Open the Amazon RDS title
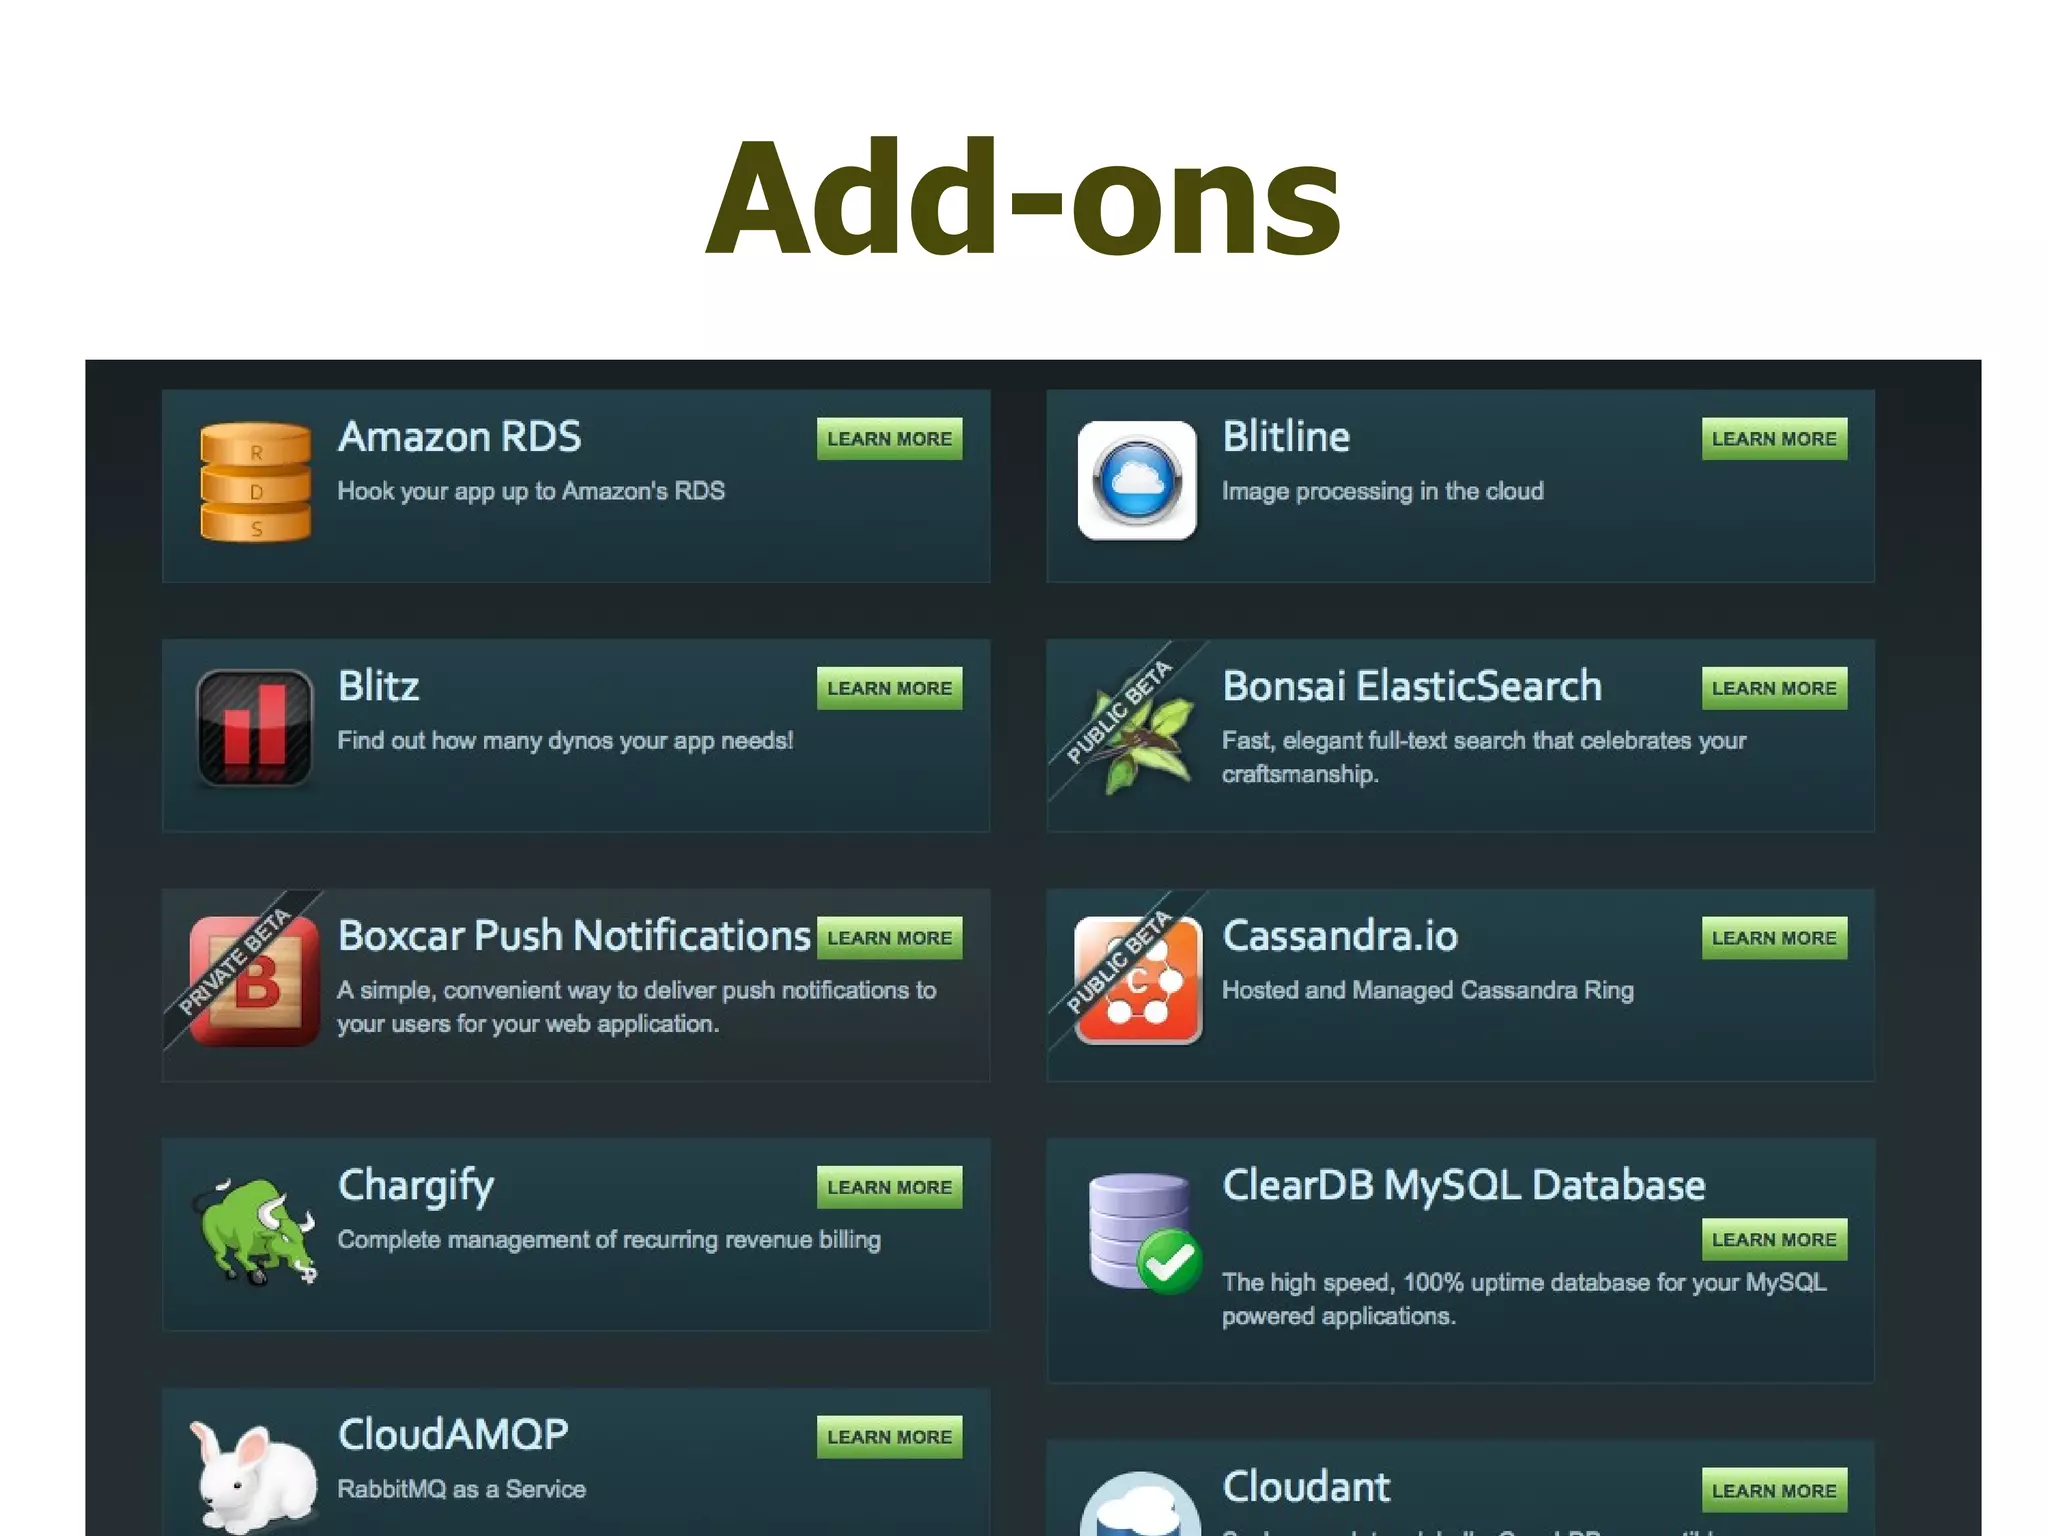2048x1536 pixels. (x=459, y=437)
